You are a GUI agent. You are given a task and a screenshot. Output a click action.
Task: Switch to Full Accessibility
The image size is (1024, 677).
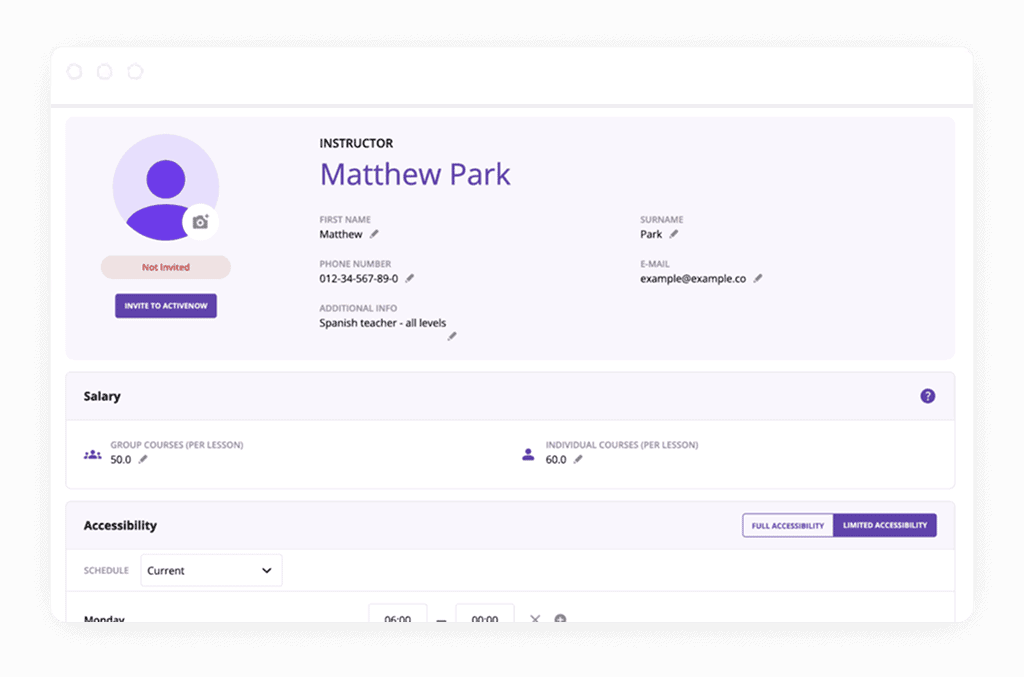(787, 525)
